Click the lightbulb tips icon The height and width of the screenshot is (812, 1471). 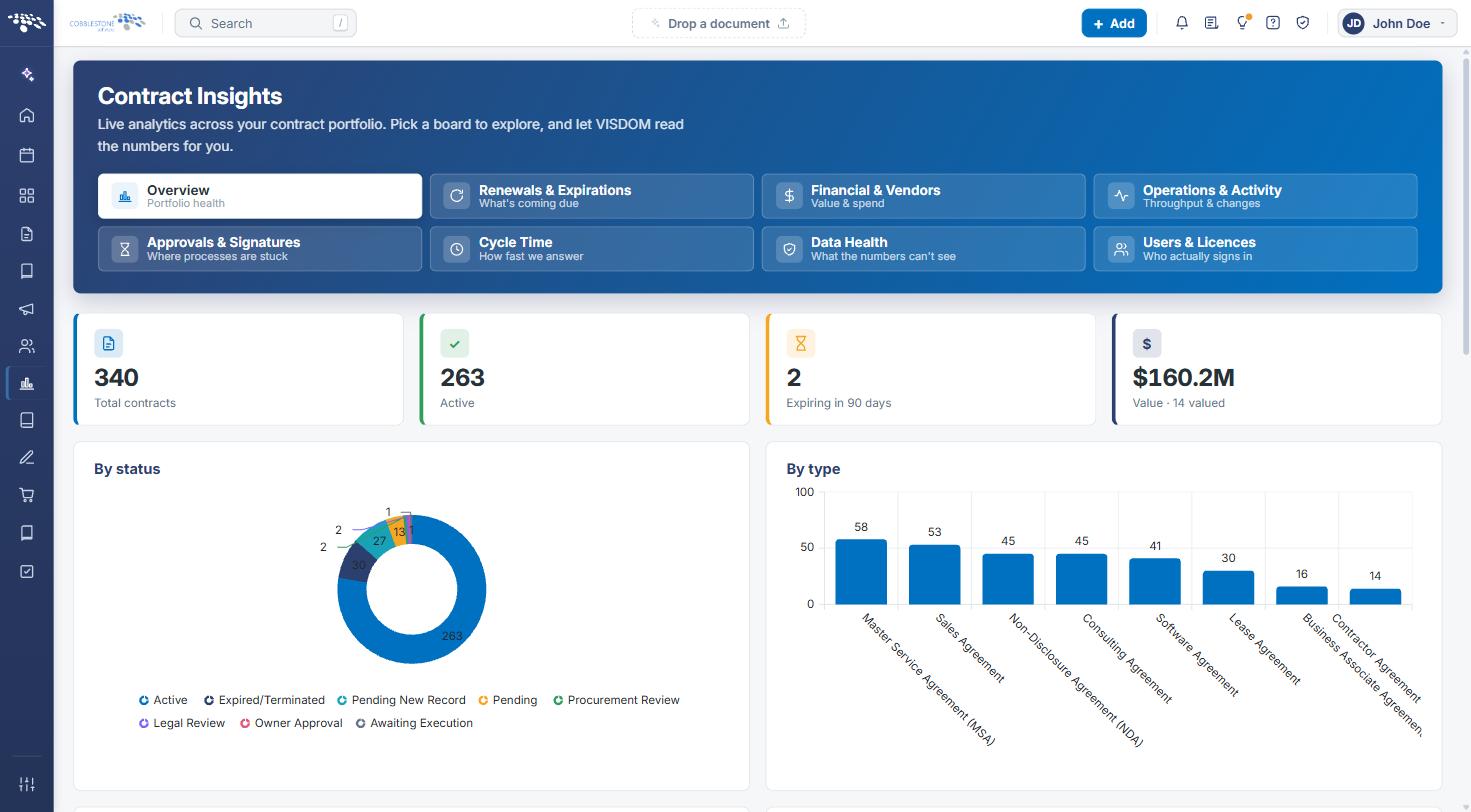pyautogui.click(x=1242, y=23)
